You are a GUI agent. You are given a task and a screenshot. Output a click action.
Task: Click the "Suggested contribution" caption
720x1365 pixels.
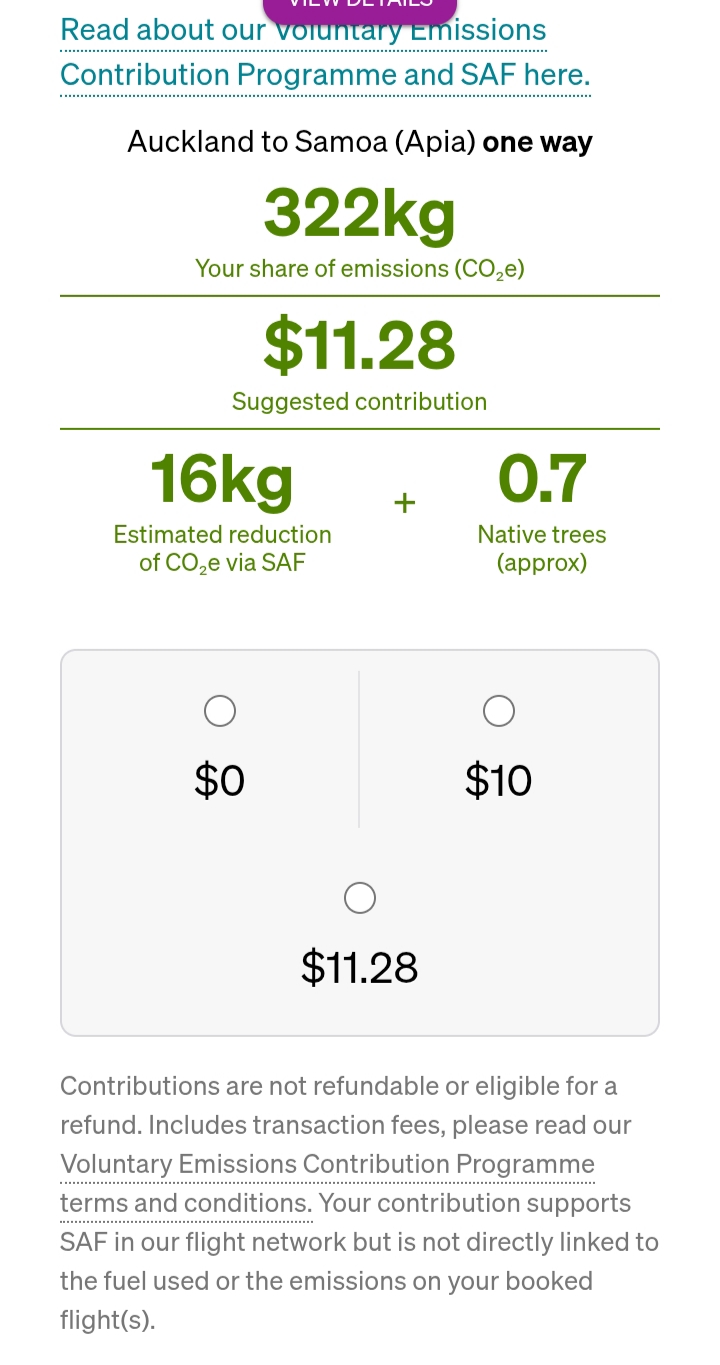click(360, 402)
